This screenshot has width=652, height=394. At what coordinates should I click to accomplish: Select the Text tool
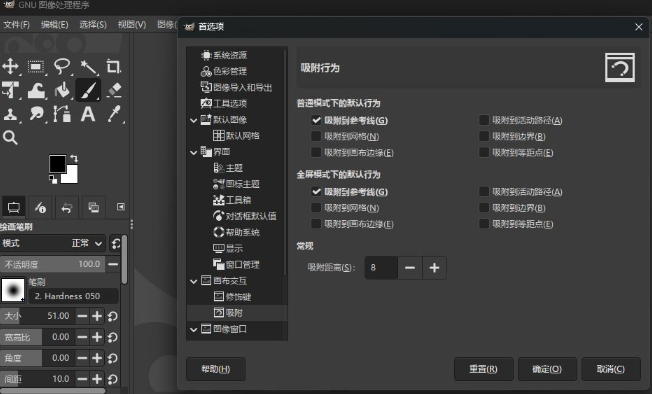88,114
